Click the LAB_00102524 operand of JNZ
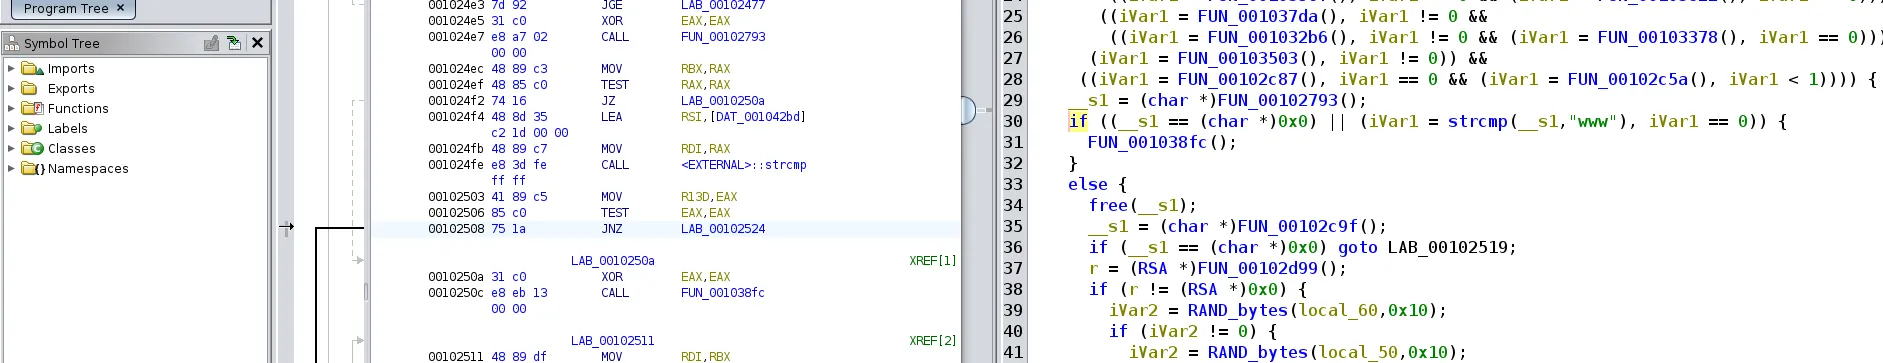Viewport: 1883px width, 363px height. tap(723, 229)
